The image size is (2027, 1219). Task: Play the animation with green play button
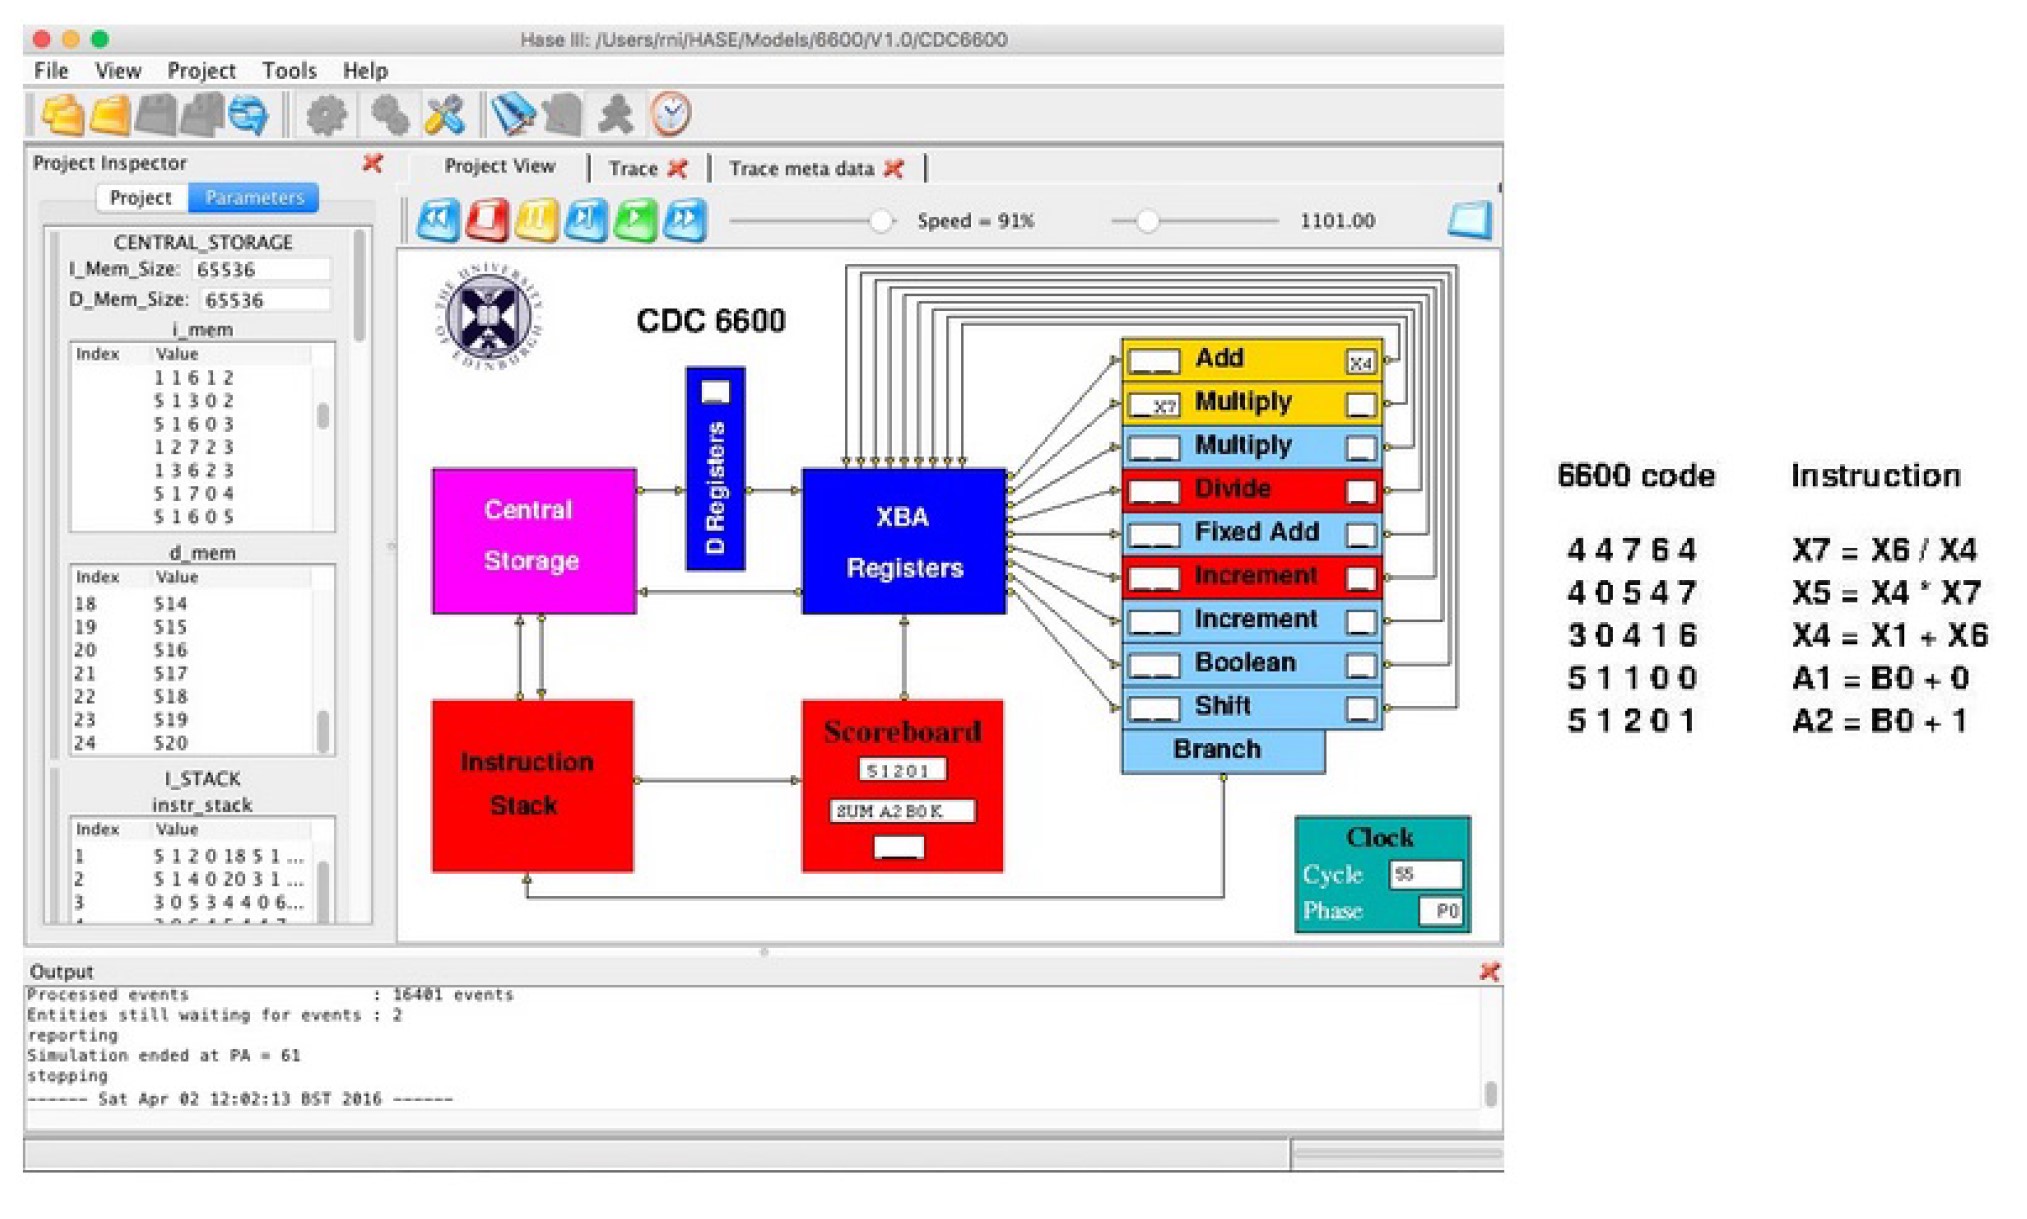pos(635,220)
